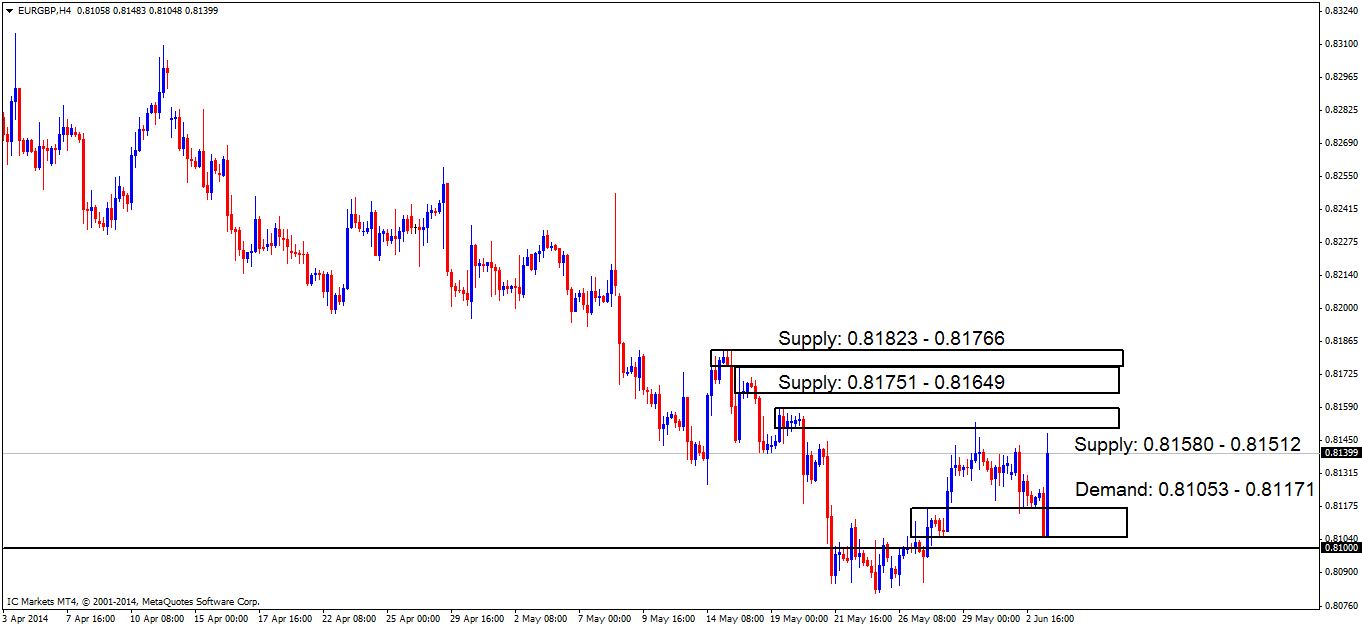Viewport: 1362px width, 627px height.
Task: Click the '21 May 16:00' time label
Action: click(861, 619)
